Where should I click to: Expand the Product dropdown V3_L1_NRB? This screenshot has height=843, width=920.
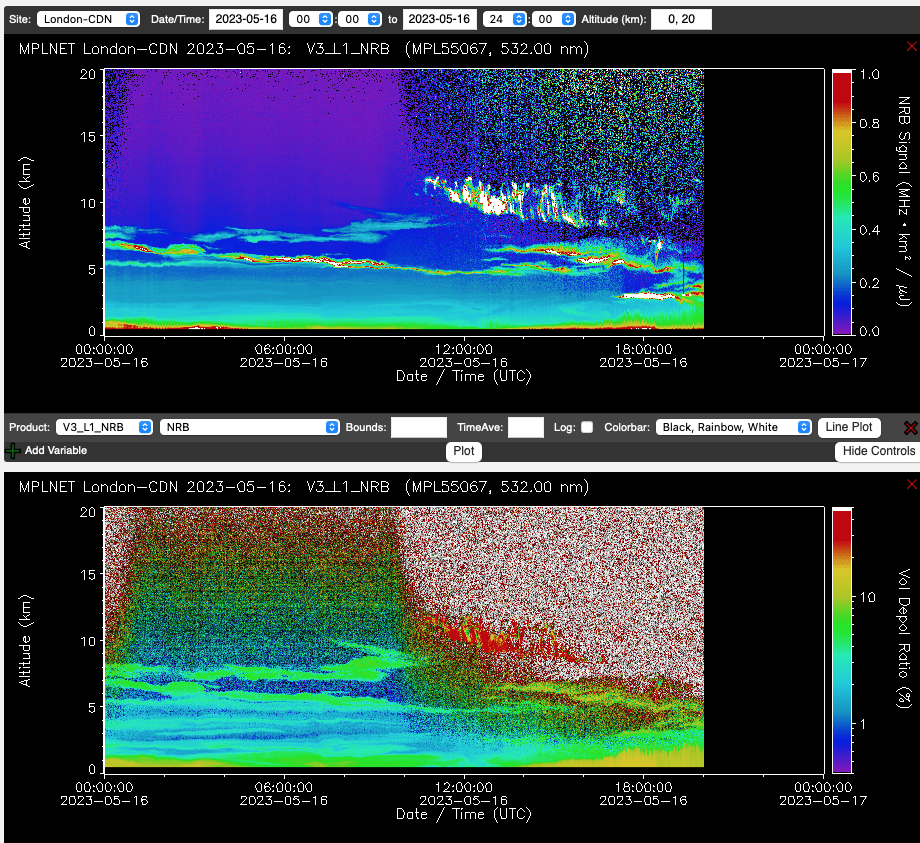(x=104, y=427)
